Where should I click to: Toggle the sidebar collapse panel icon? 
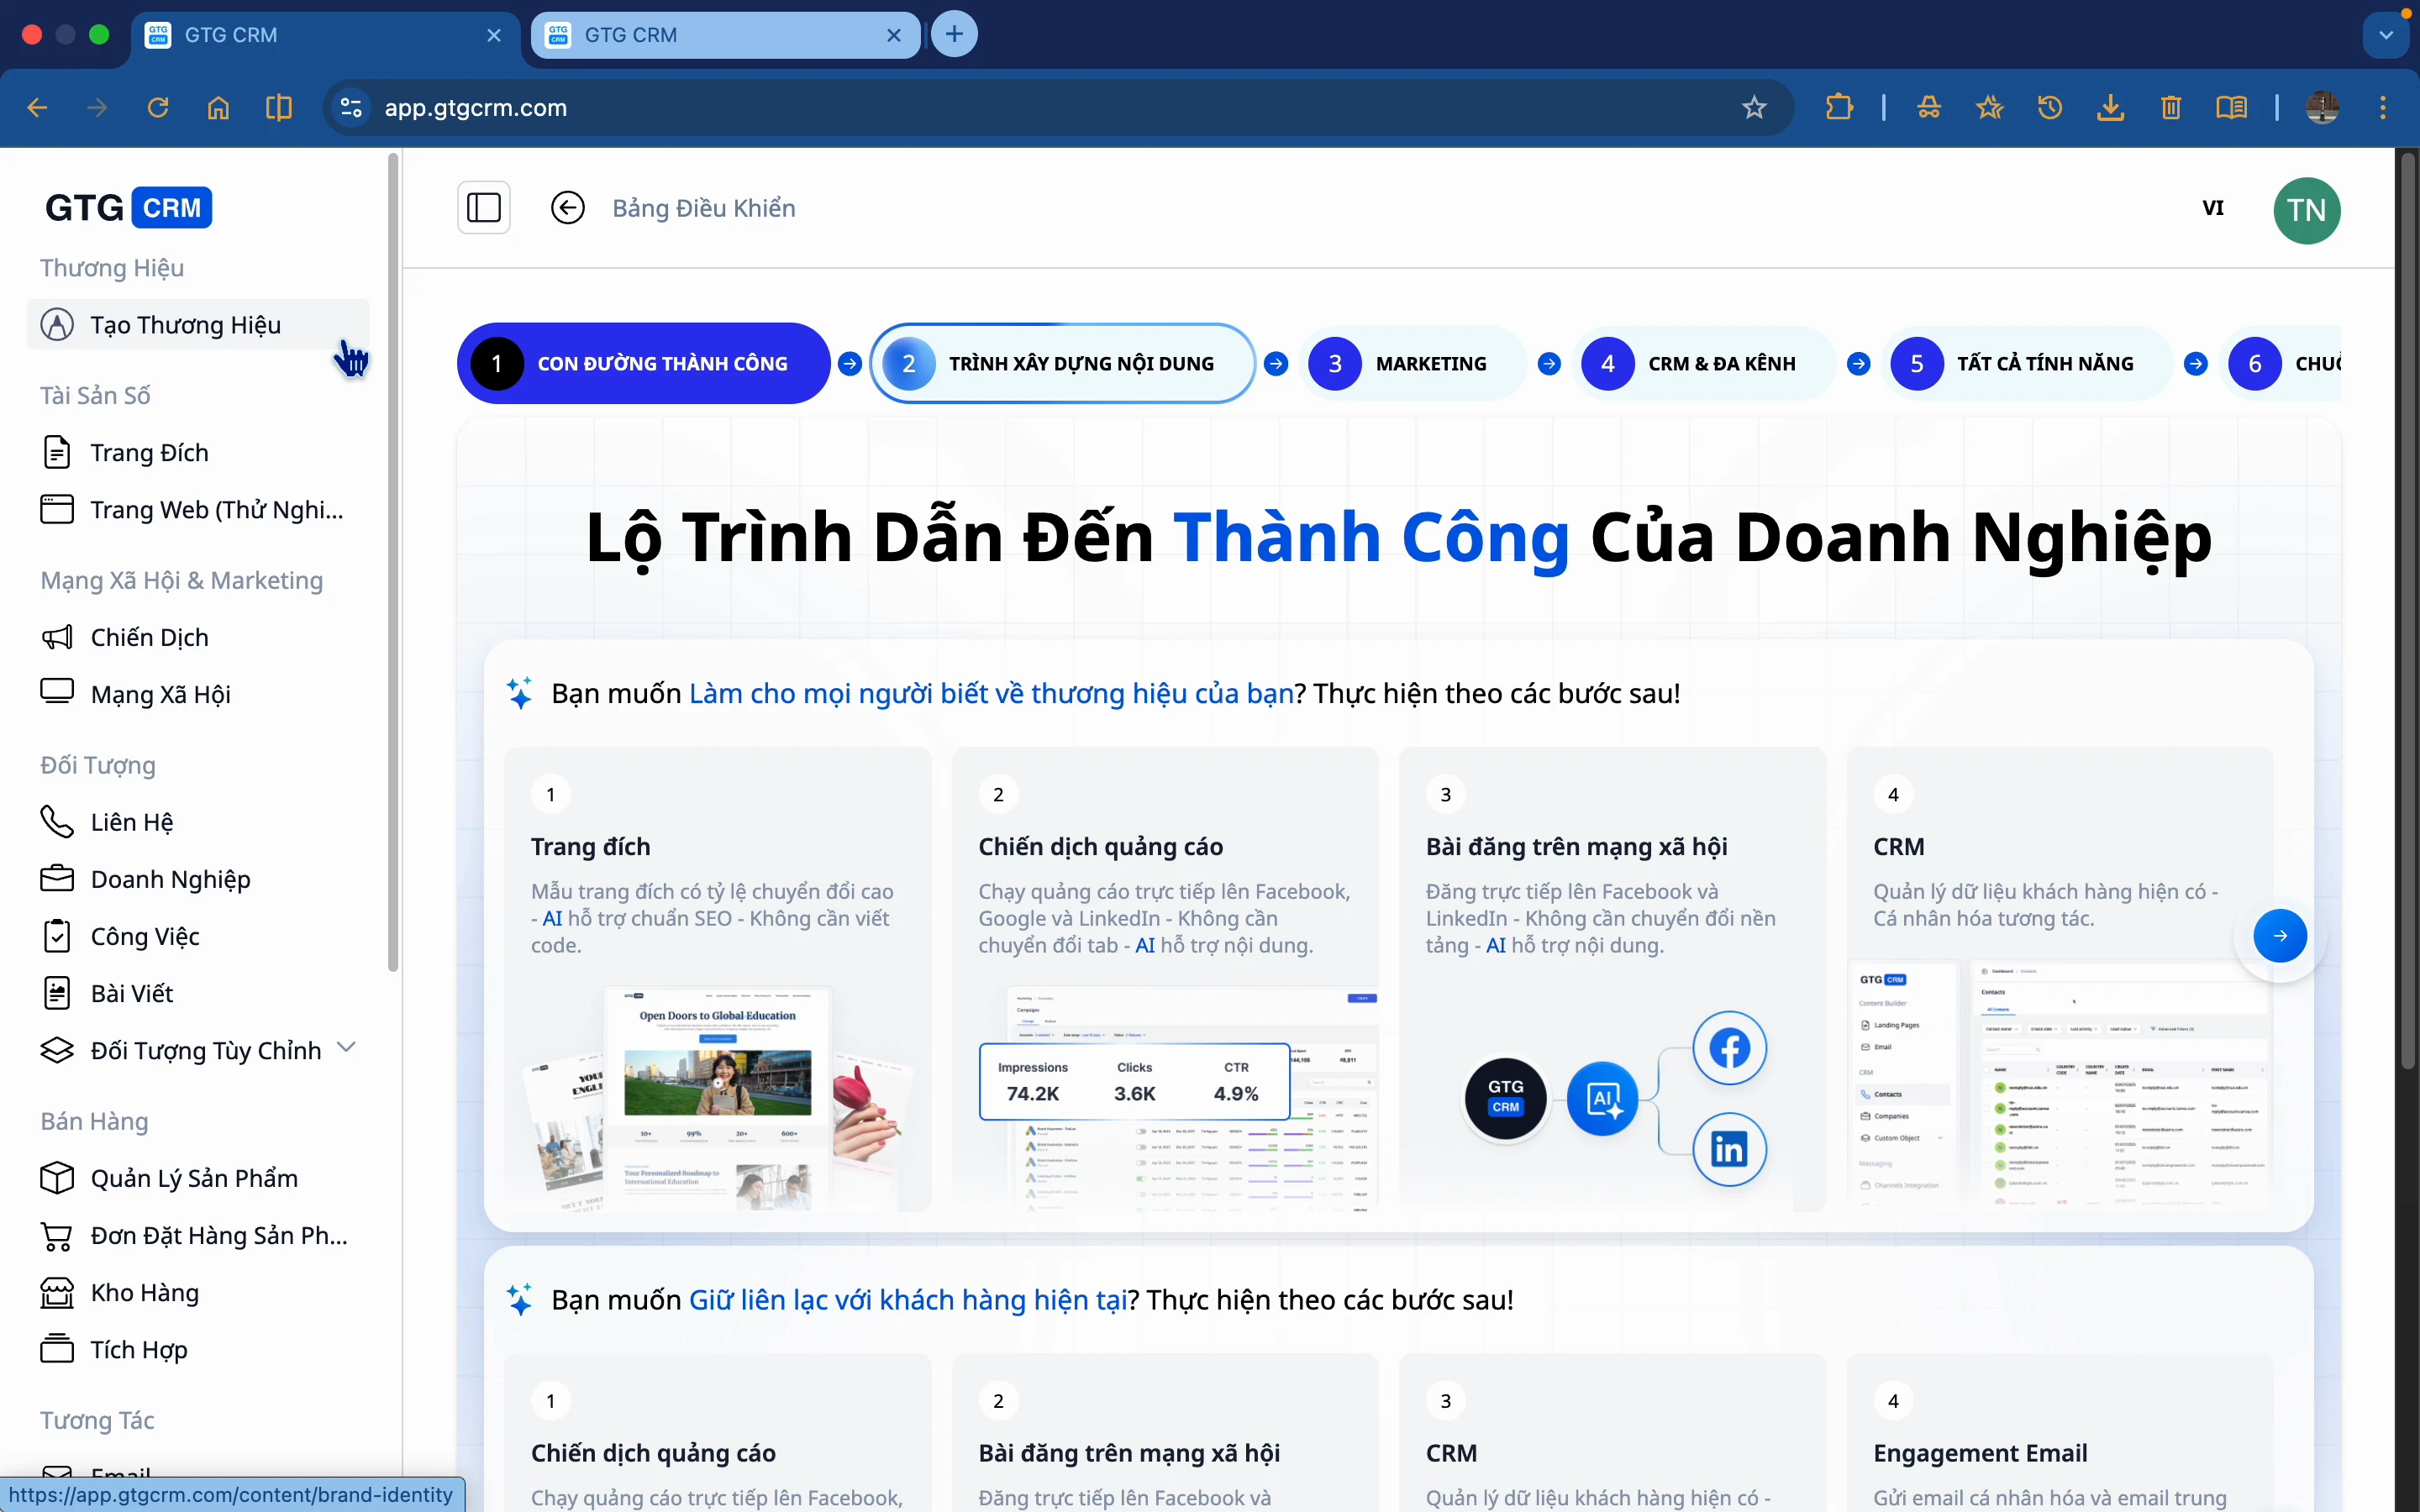coord(484,208)
